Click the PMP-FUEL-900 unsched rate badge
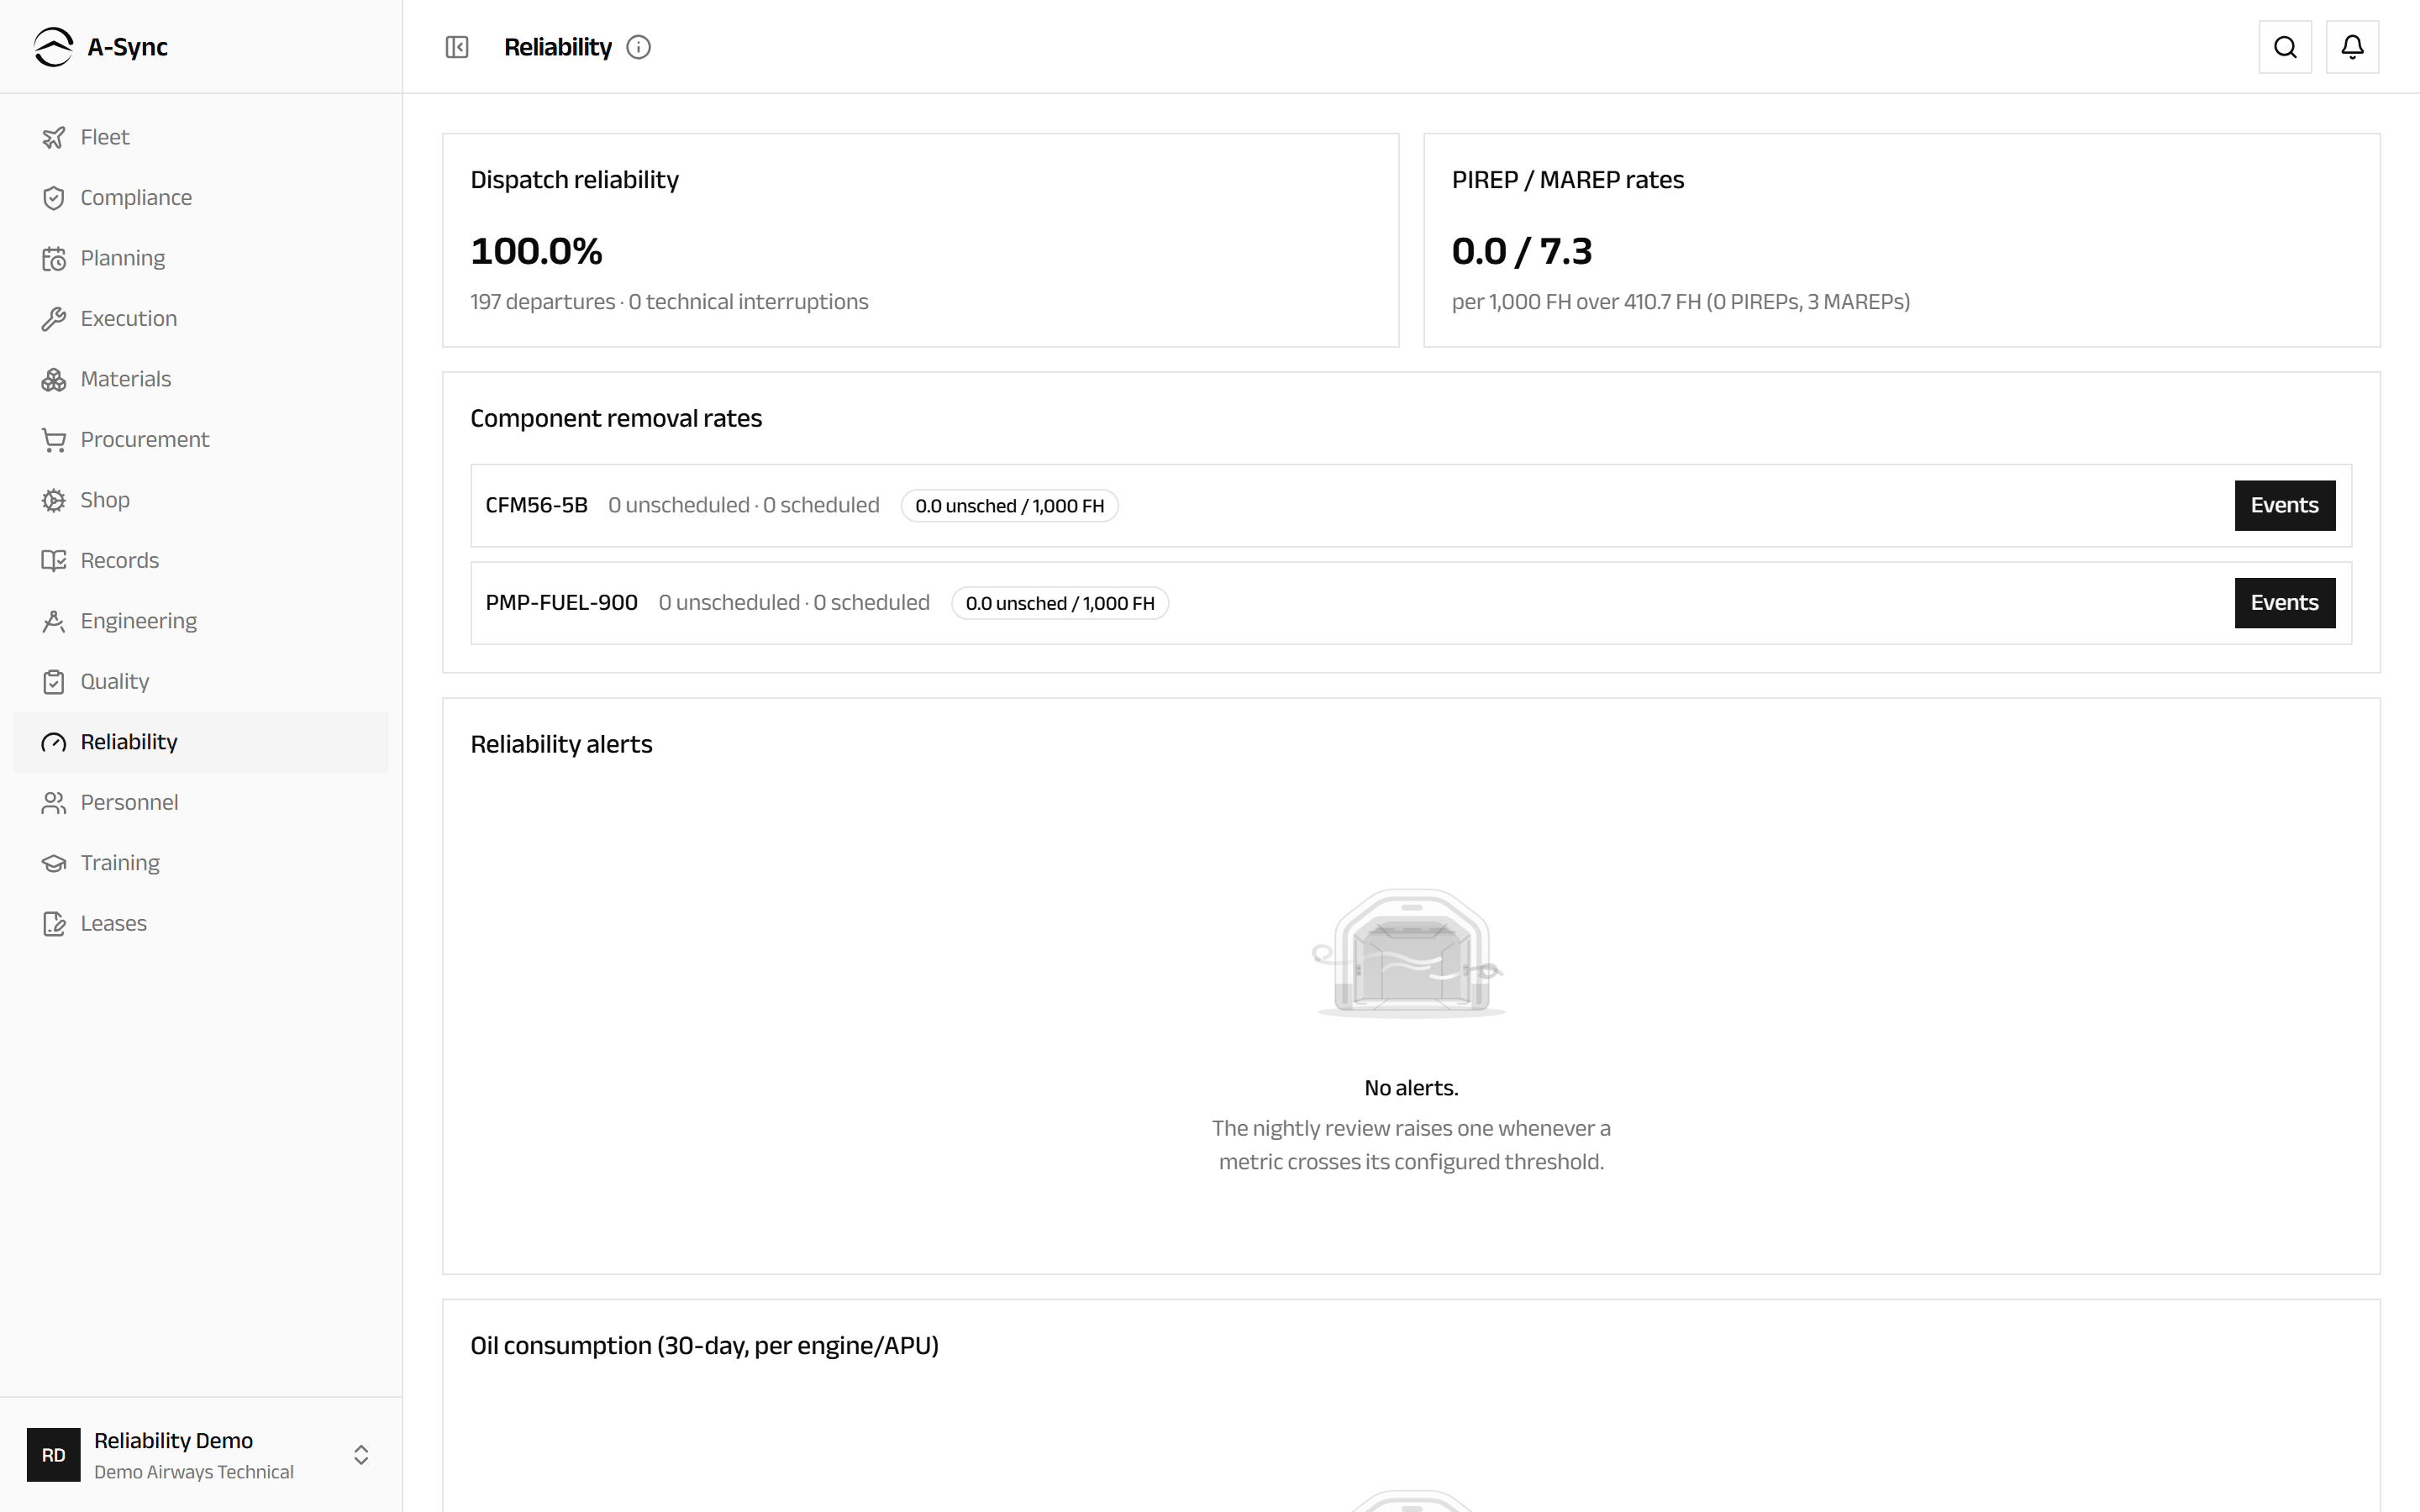Viewport: 2420px width, 1512px height. (x=1060, y=603)
